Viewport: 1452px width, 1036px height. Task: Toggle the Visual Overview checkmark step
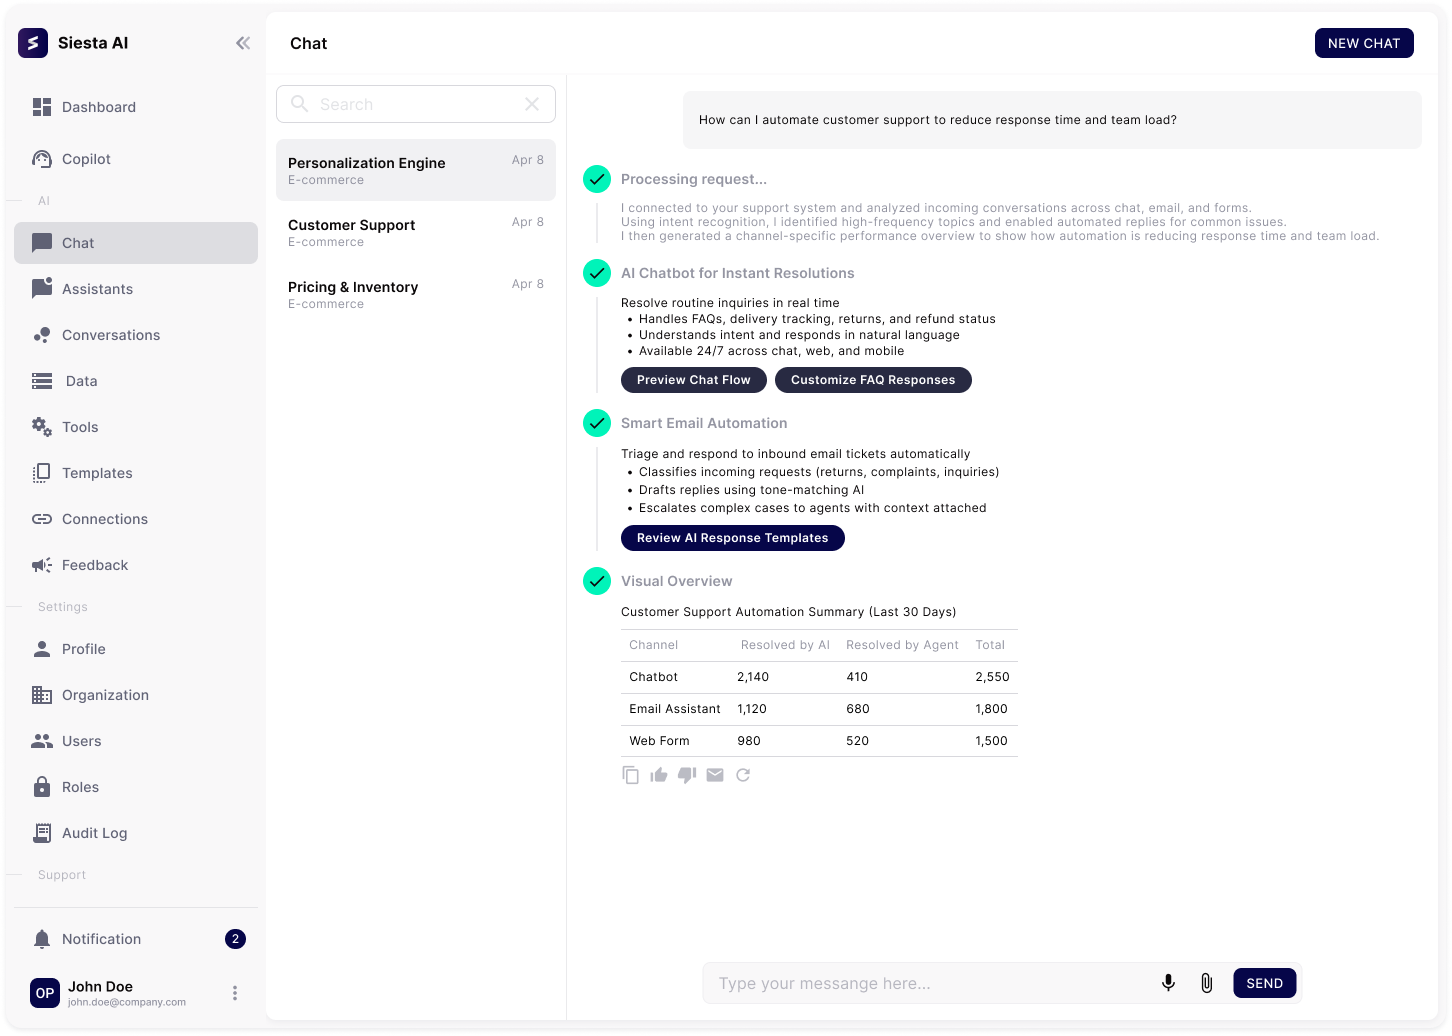(x=597, y=581)
